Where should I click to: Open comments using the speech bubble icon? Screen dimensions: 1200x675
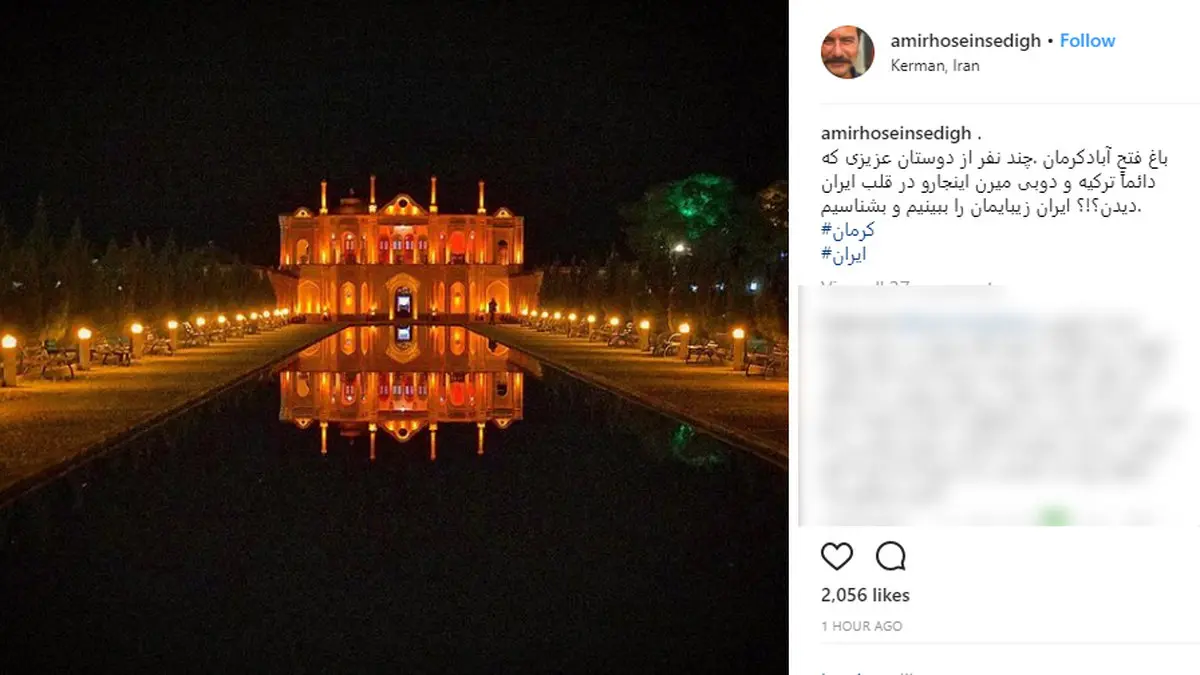pos(891,556)
